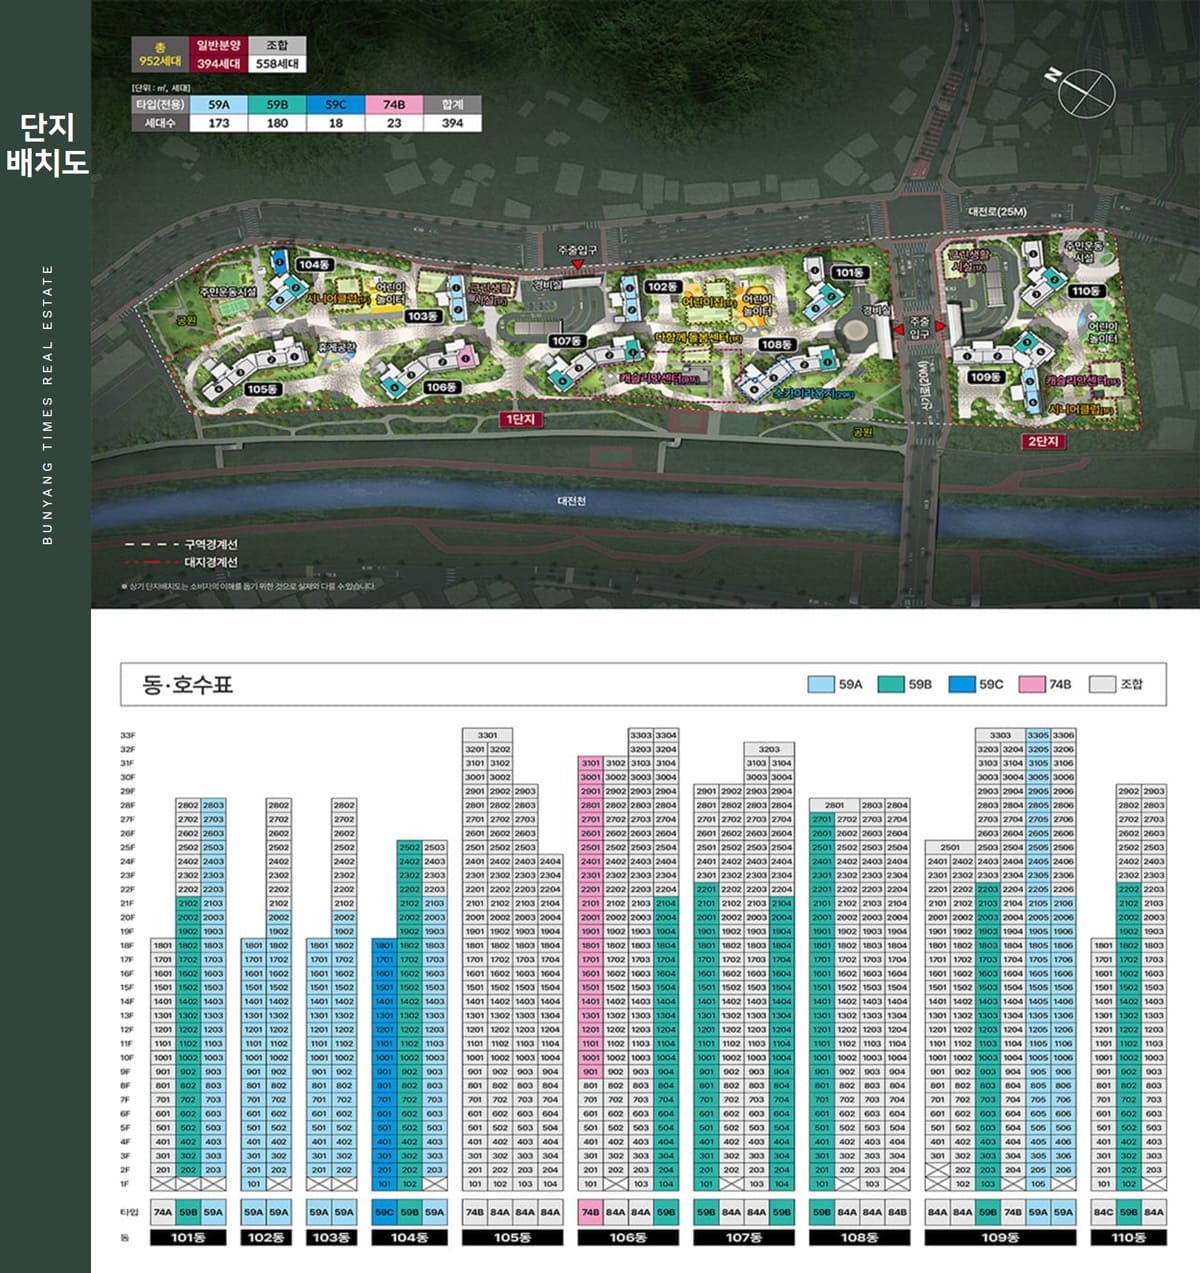The width and height of the screenshot is (1200, 1273).
Task: Click unit 3301 atop the 105동 column
Action: coord(487,735)
